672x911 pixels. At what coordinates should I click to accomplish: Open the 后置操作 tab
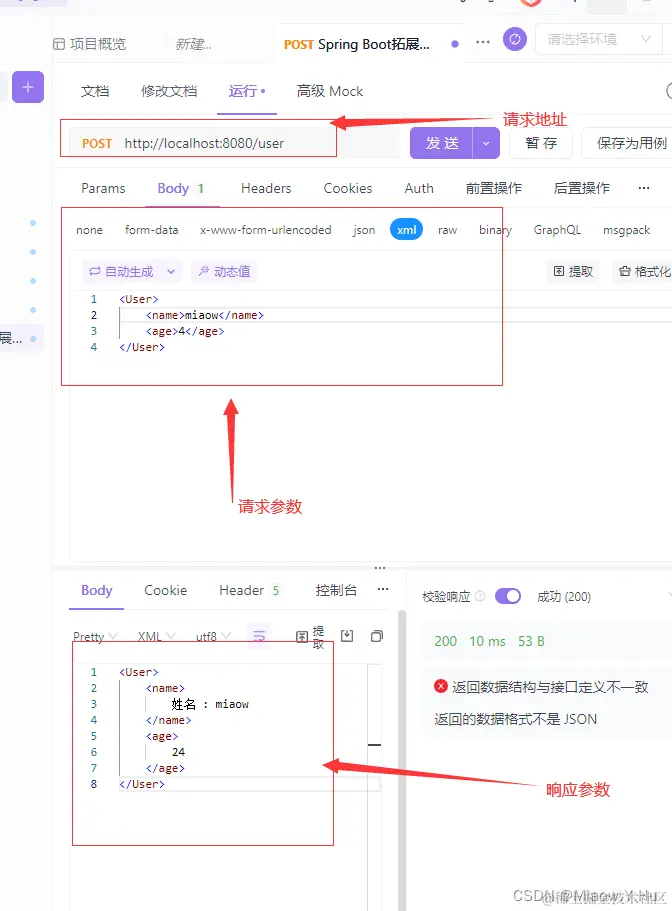click(581, 188)
